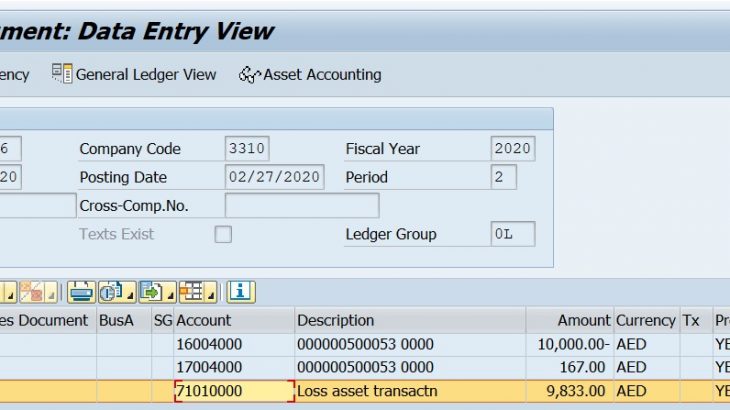
Task: Select the Description column header
Action: tap(410, 320)
